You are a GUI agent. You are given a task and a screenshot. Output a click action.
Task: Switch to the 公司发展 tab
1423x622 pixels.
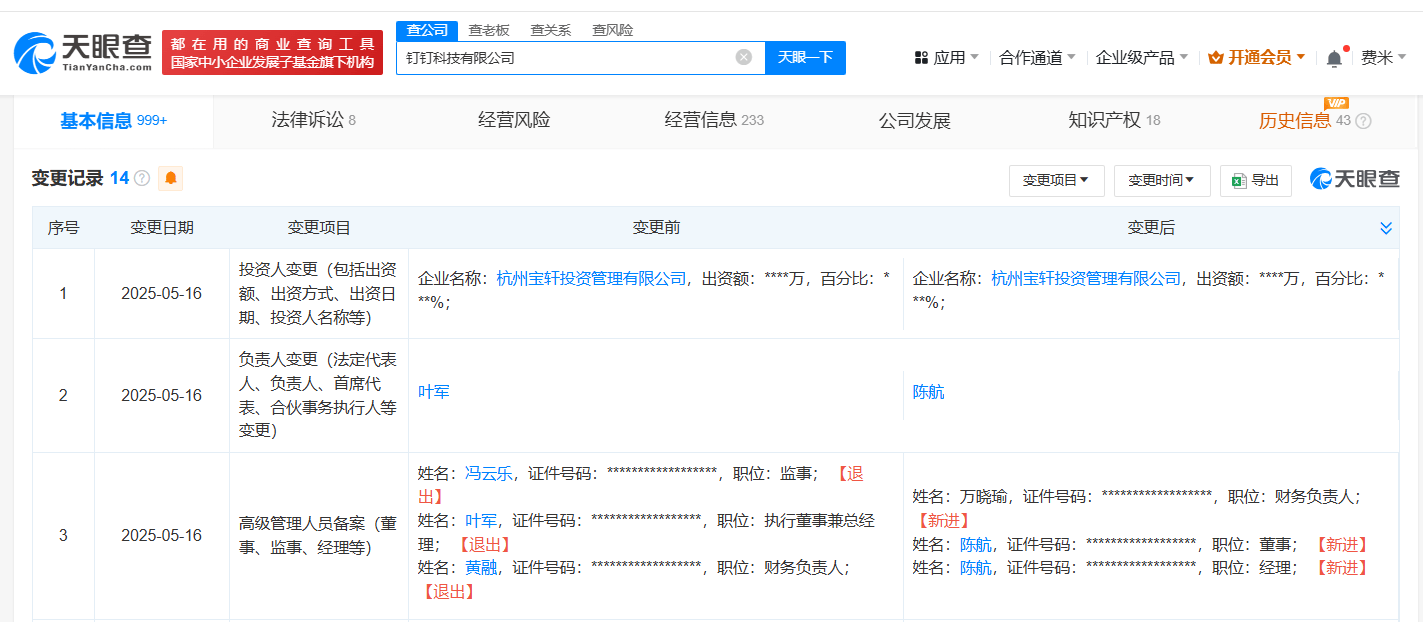click(x=914, y=121)
